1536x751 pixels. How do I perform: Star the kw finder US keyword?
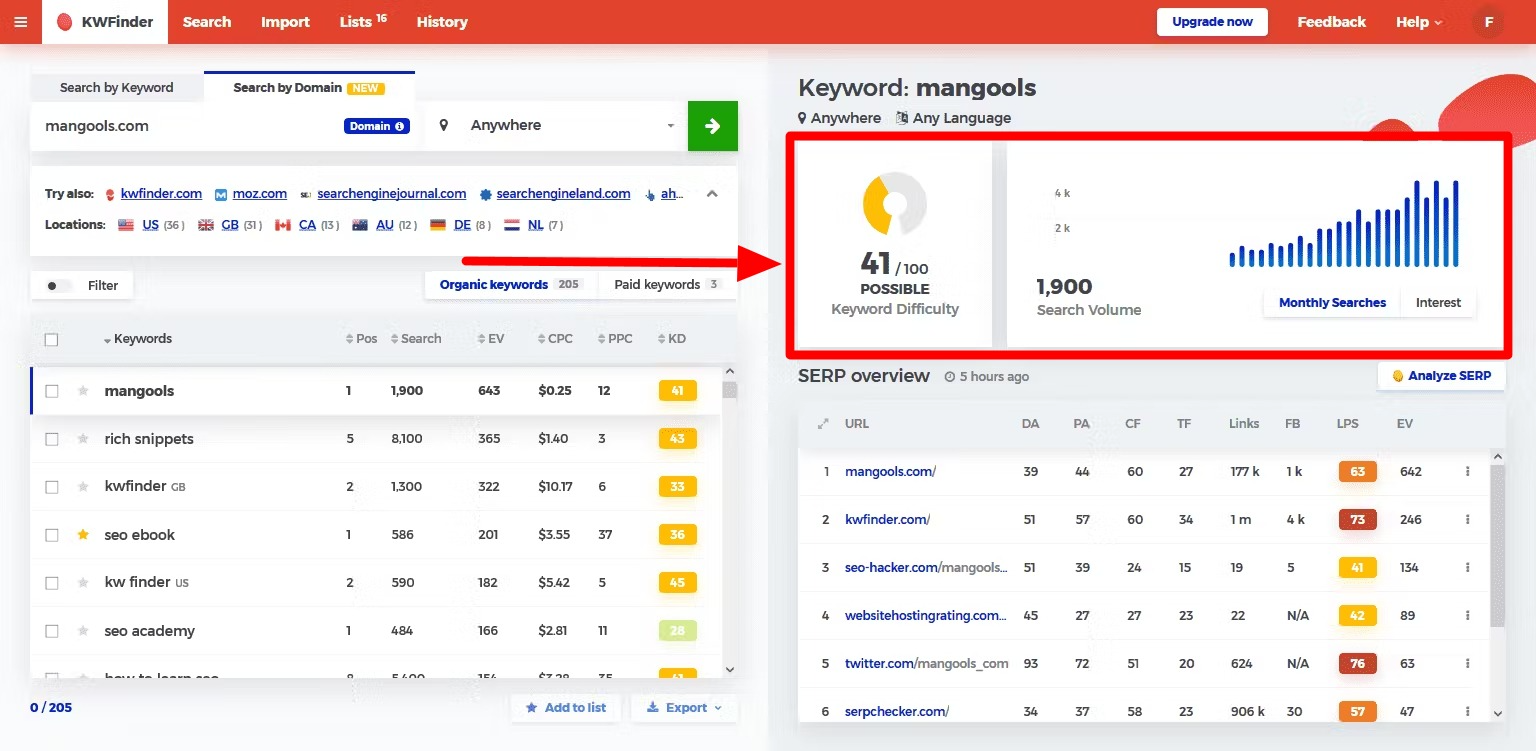click(83, 583)
